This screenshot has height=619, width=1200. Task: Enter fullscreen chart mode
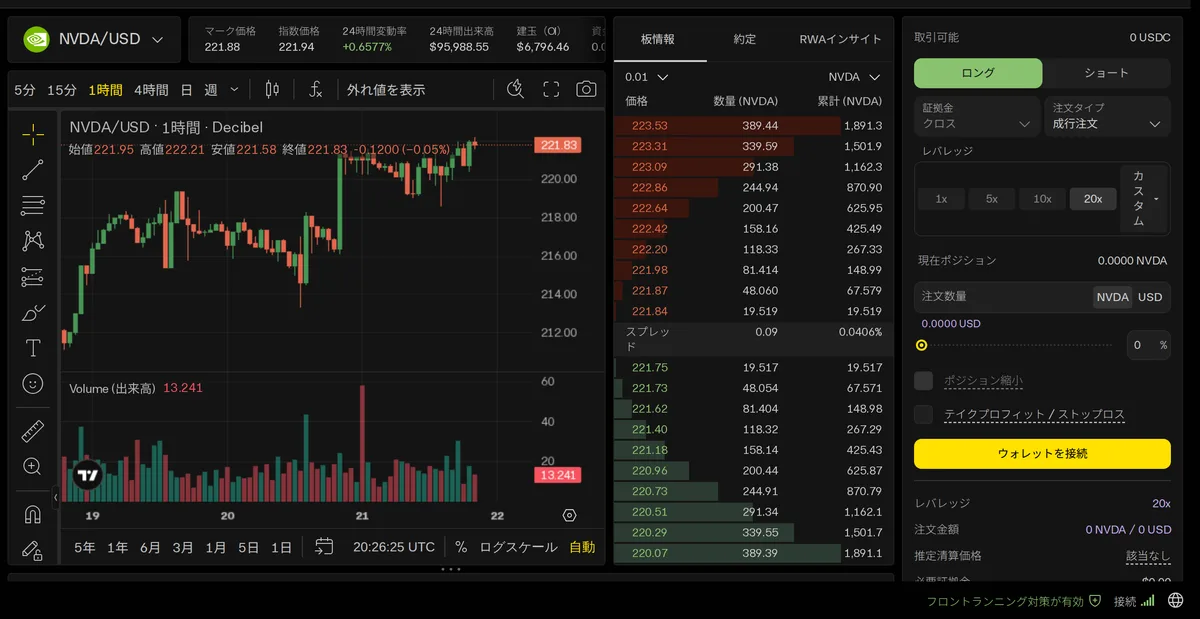coord(551,89)
